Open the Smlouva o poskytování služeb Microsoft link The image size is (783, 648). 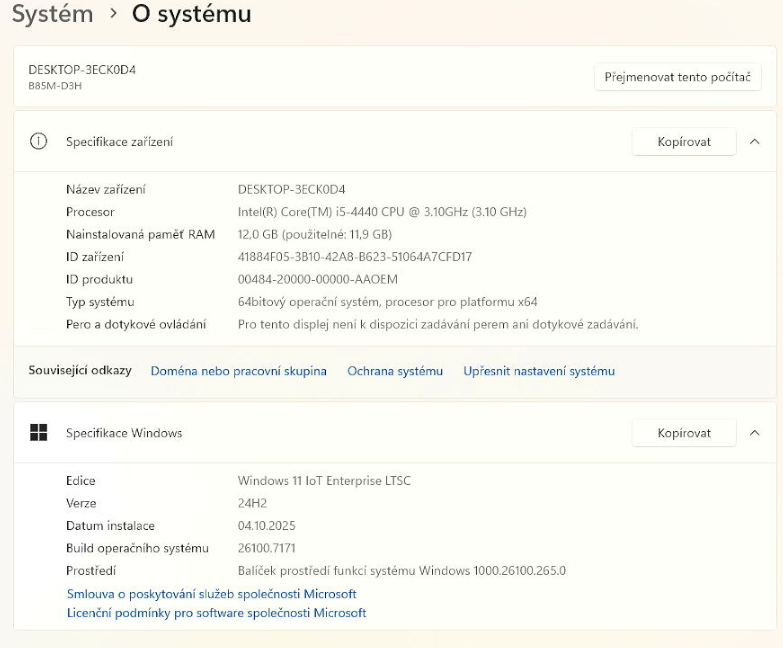point(211,594)
